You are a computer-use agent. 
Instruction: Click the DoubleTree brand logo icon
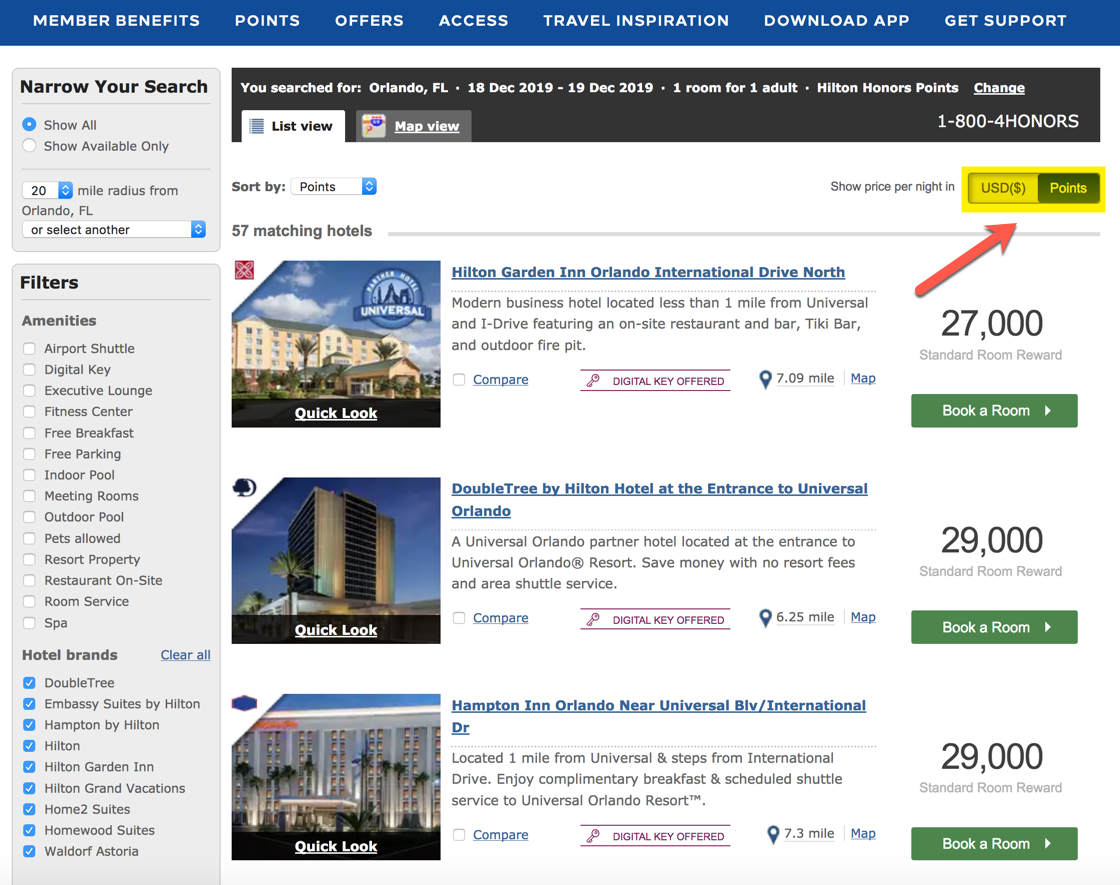tap(244, 488)
